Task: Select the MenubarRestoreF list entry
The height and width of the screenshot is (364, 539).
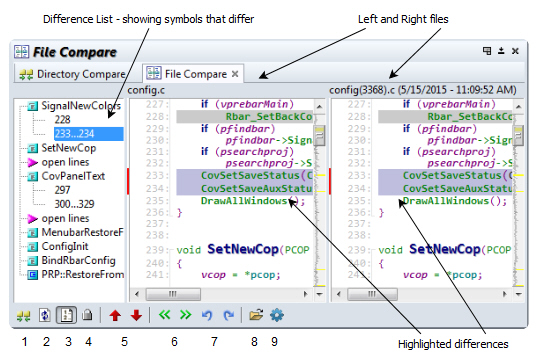Action: 82,232
